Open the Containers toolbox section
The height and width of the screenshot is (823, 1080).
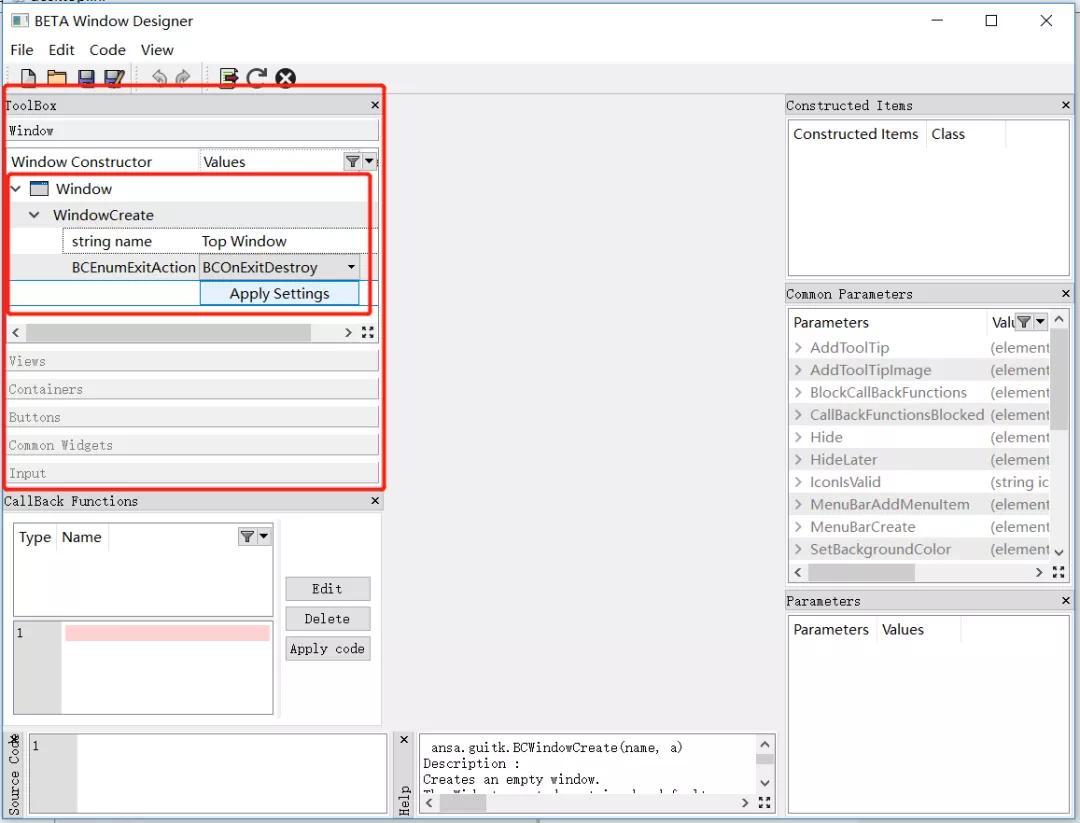coord(193,389)
